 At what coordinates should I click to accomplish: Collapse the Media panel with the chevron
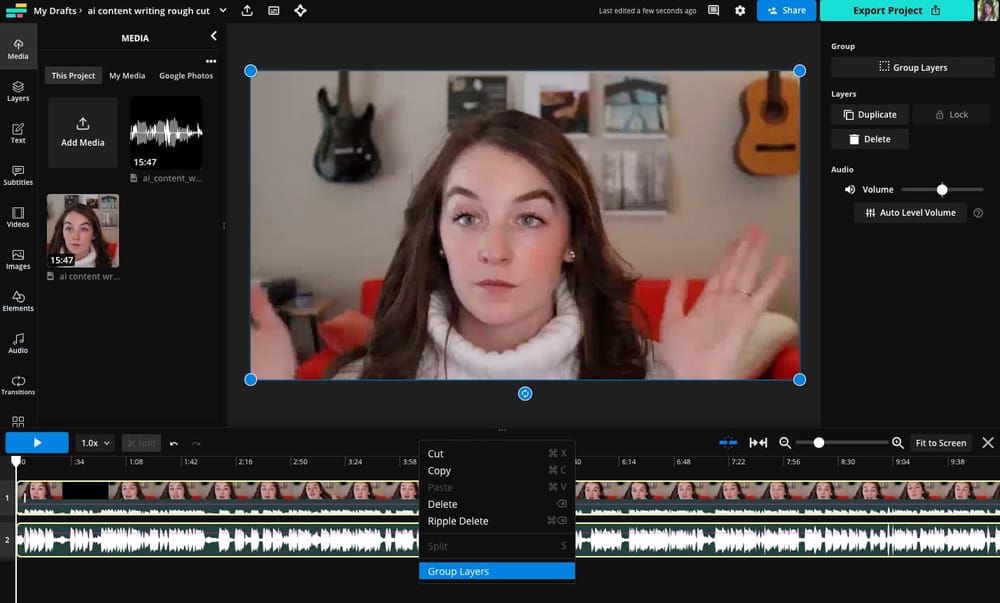(x=212, y=37)
